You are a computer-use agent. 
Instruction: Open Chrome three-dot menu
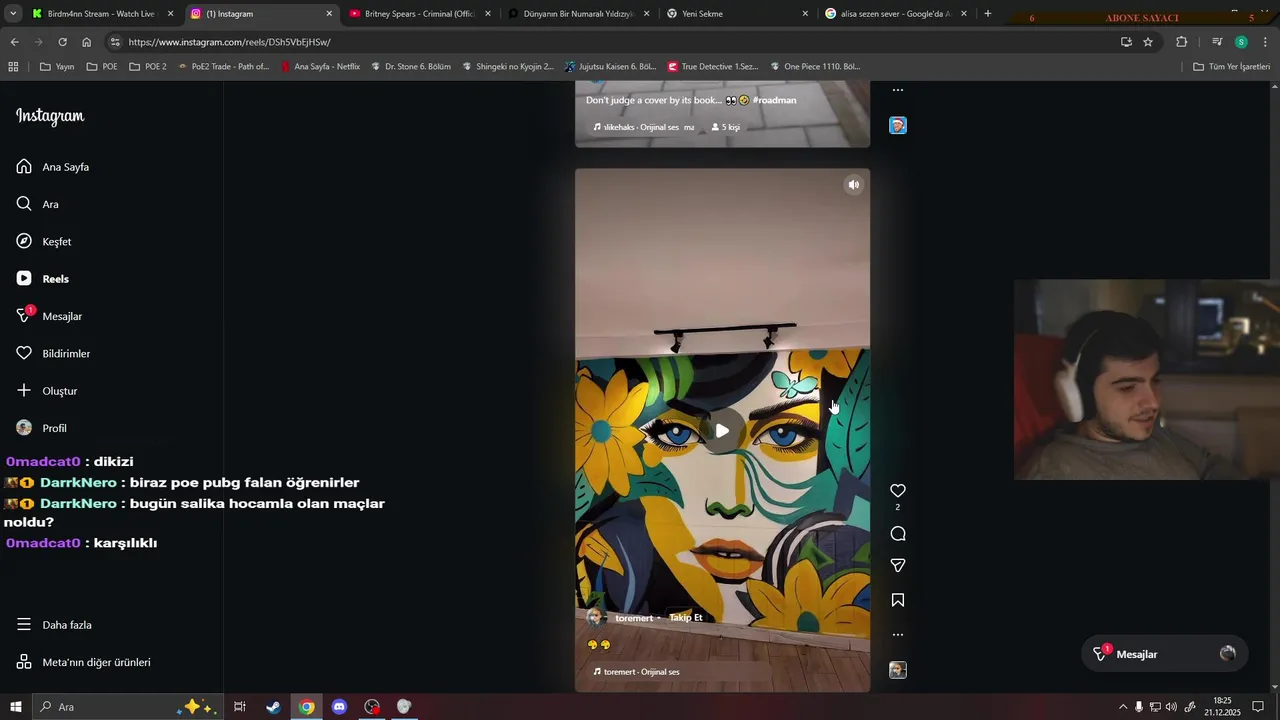pyautogui.click(x=1265, y=42)
